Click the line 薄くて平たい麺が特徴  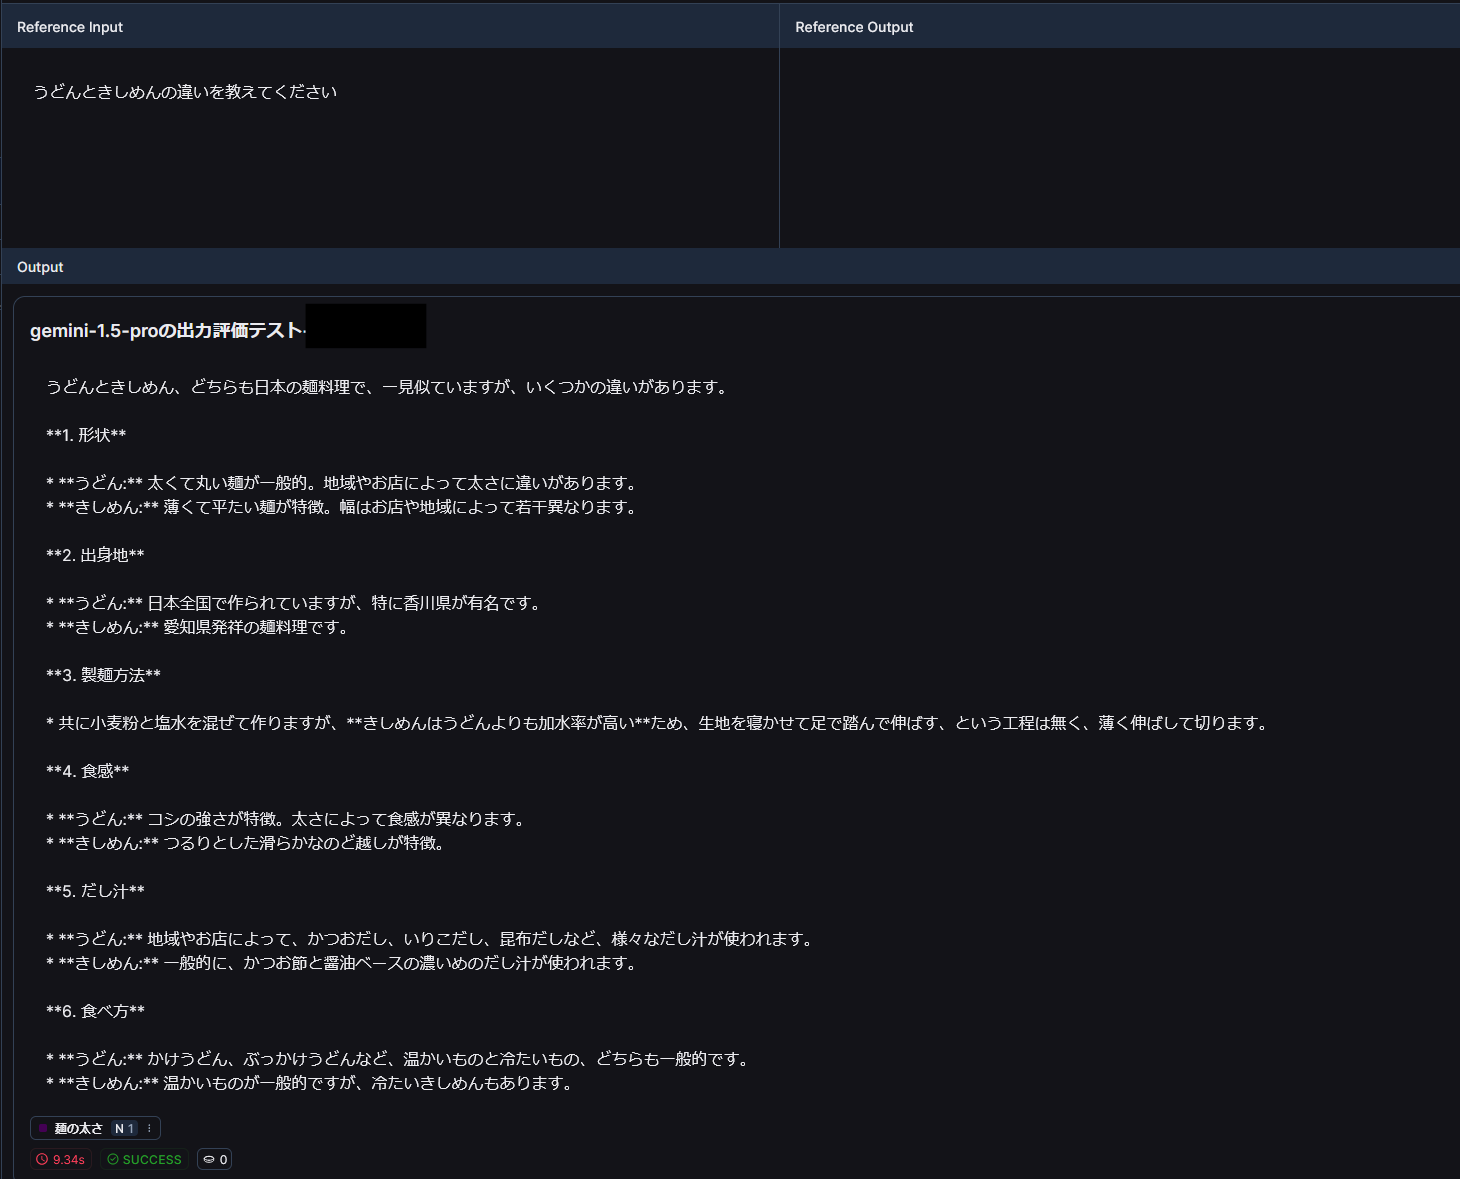coord(343,507)
